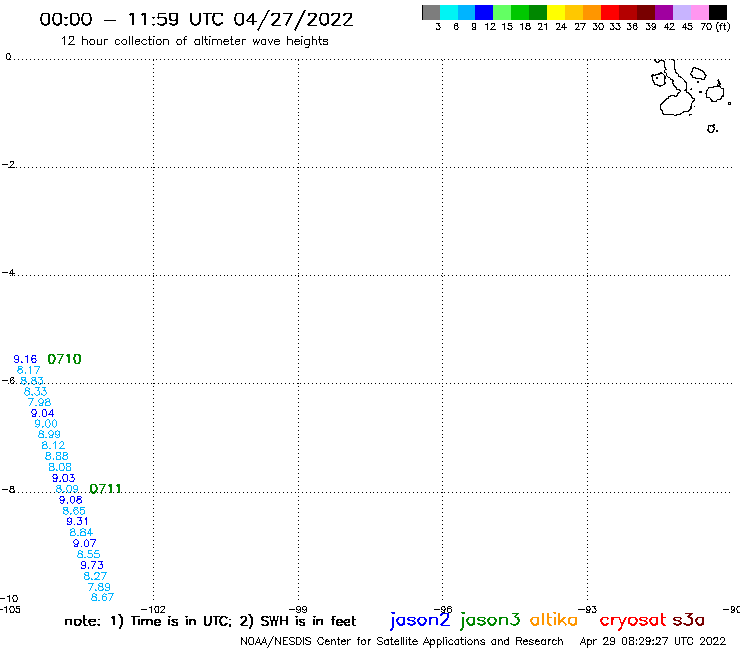Click the Apr 29 08:29:27 UTC timestamp
Viewport: 740px width, 650px height.
pos(653,642)
